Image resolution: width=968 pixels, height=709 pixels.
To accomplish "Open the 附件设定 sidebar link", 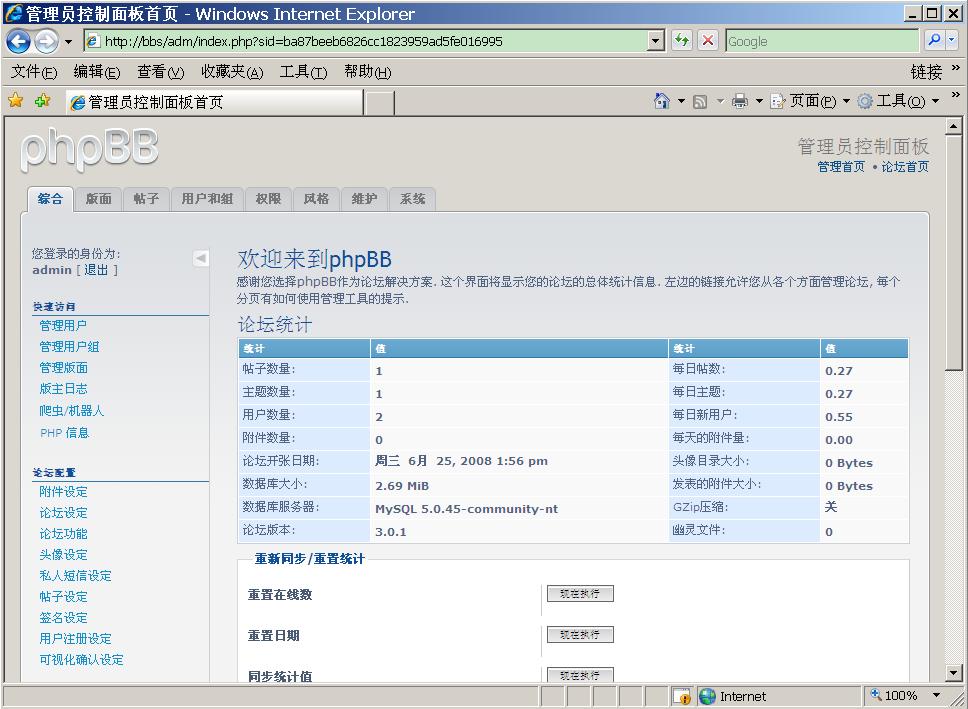I will pos(63,492).
